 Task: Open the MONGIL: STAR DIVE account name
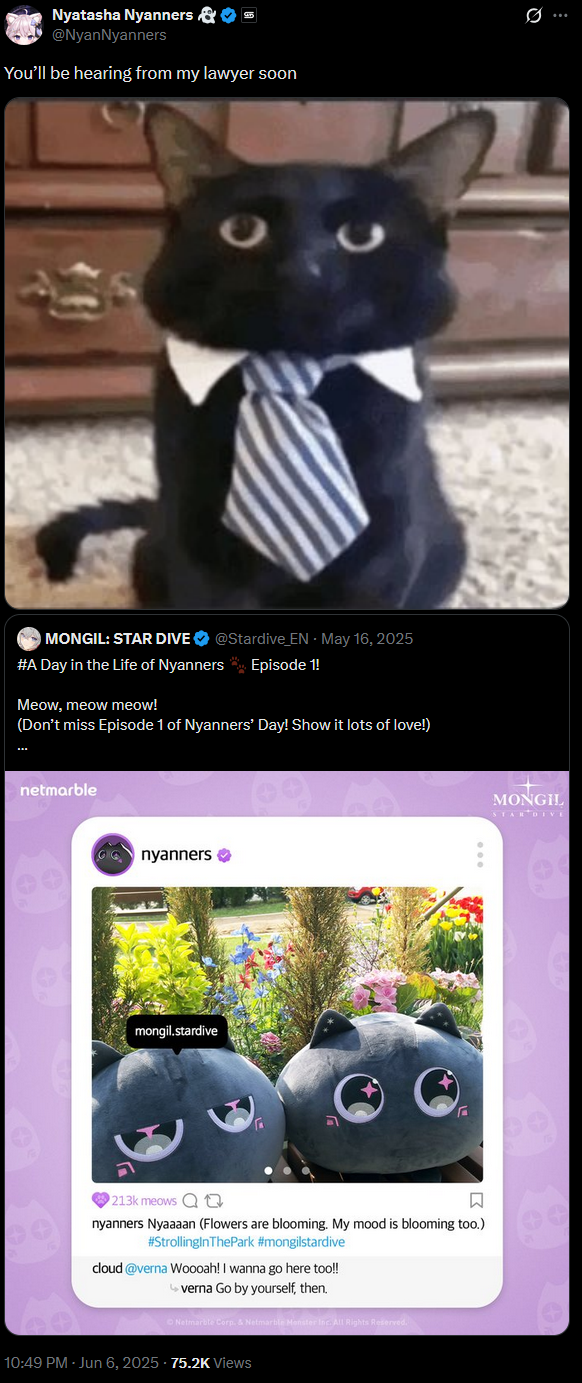point(118,638)
